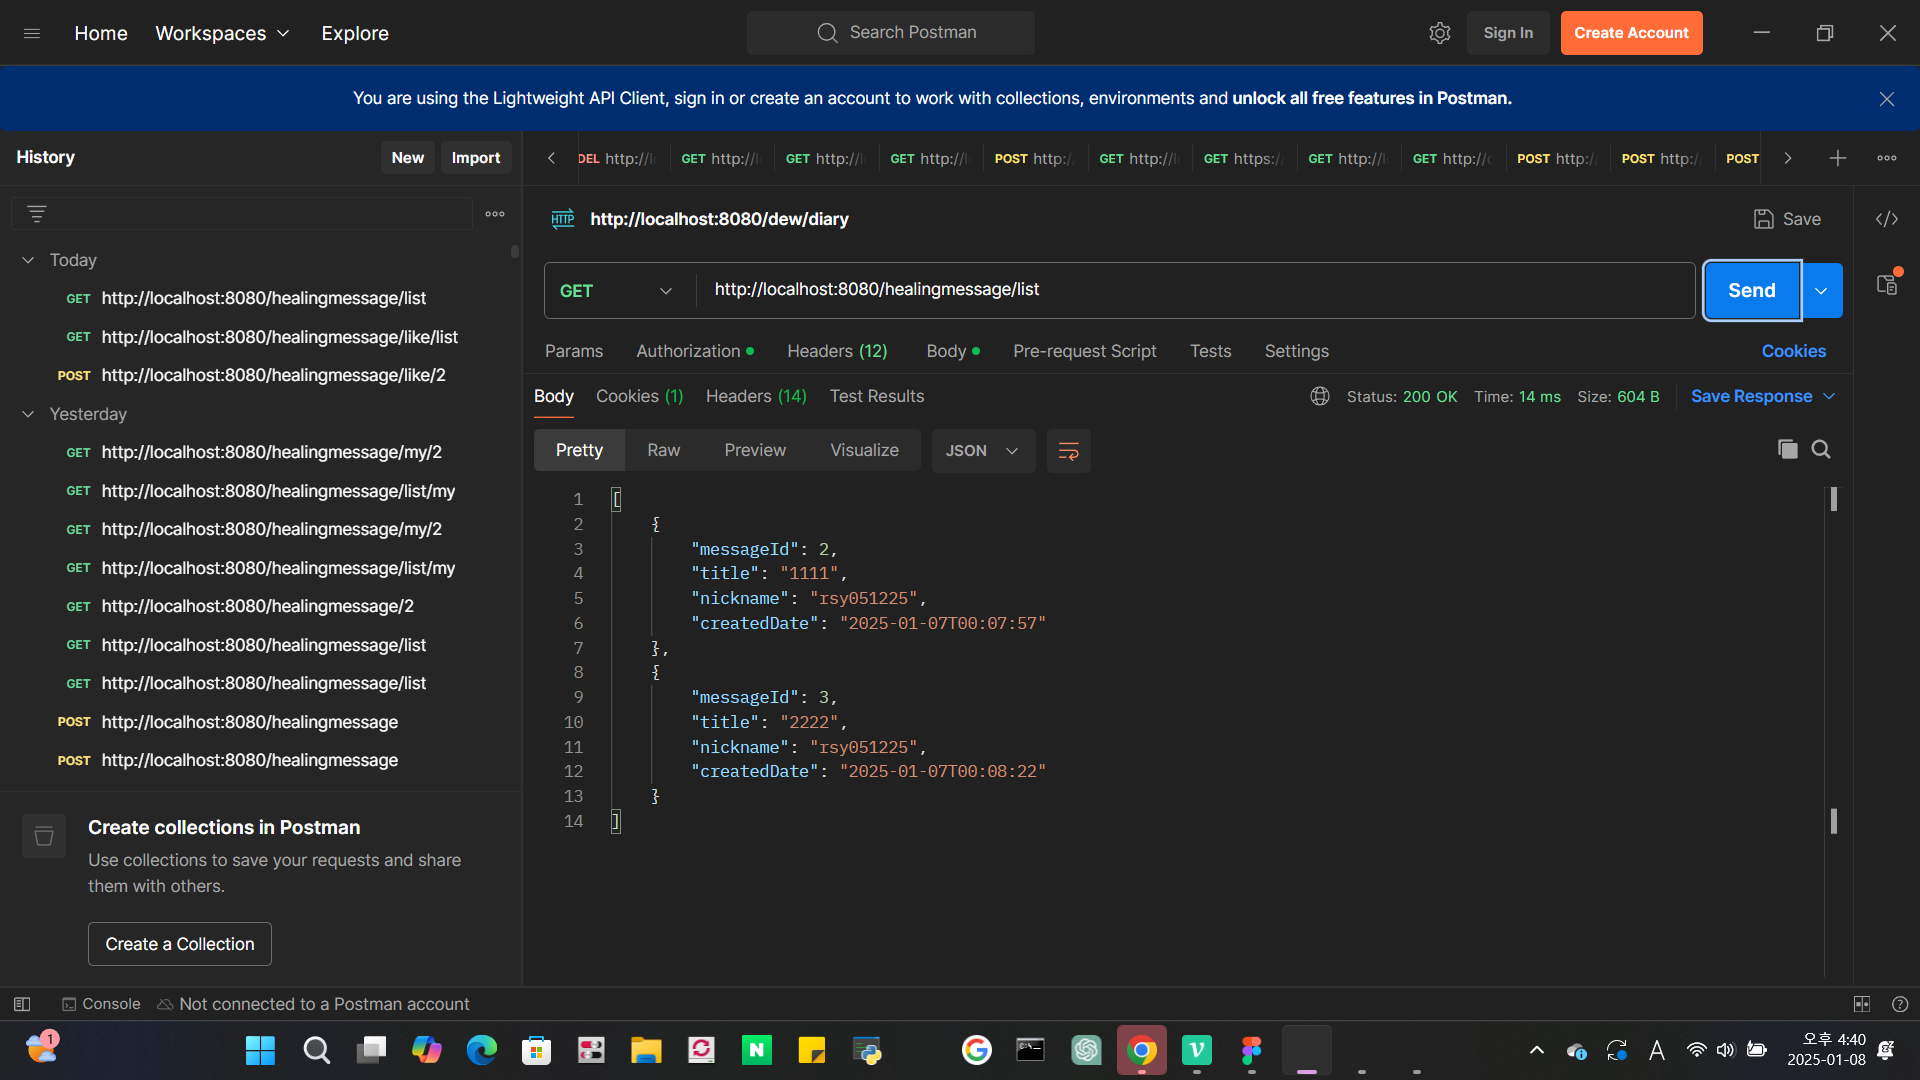Click the New button in History
Viewport: 1920px width, 1080px height.
[408, 158]
